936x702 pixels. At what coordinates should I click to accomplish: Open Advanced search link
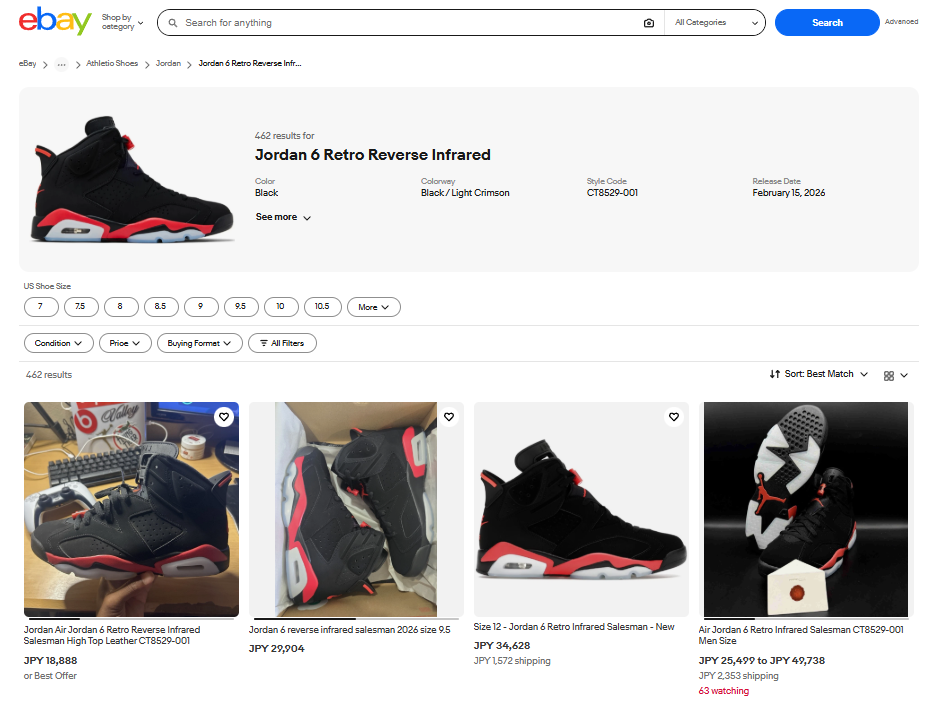(x=901, y=21)
